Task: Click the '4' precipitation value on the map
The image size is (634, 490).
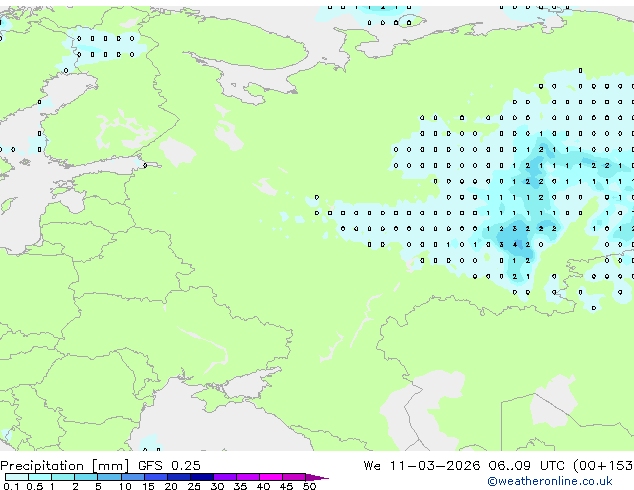Action: tap(515, 245)
